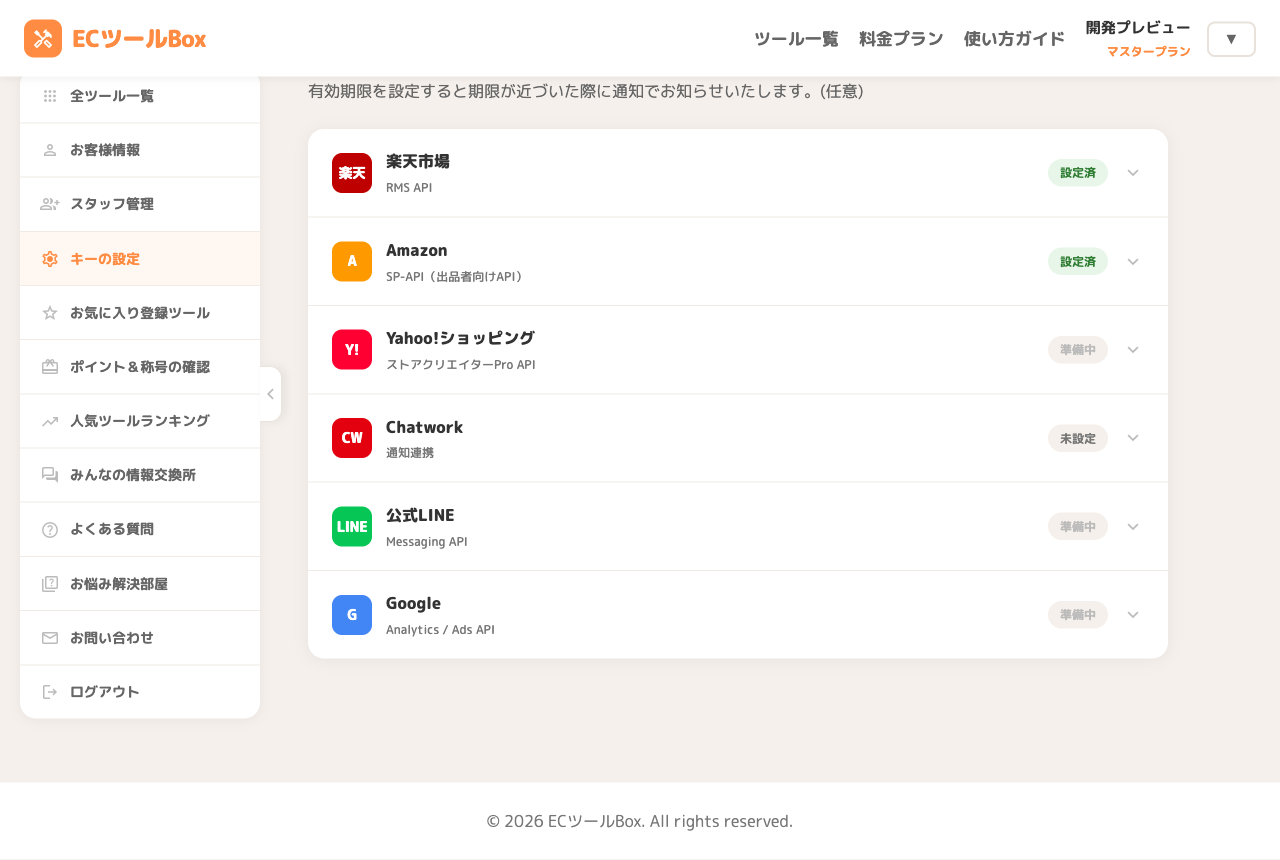Click the add-staff icon beside スタッフ管理

tap(50, 204)
